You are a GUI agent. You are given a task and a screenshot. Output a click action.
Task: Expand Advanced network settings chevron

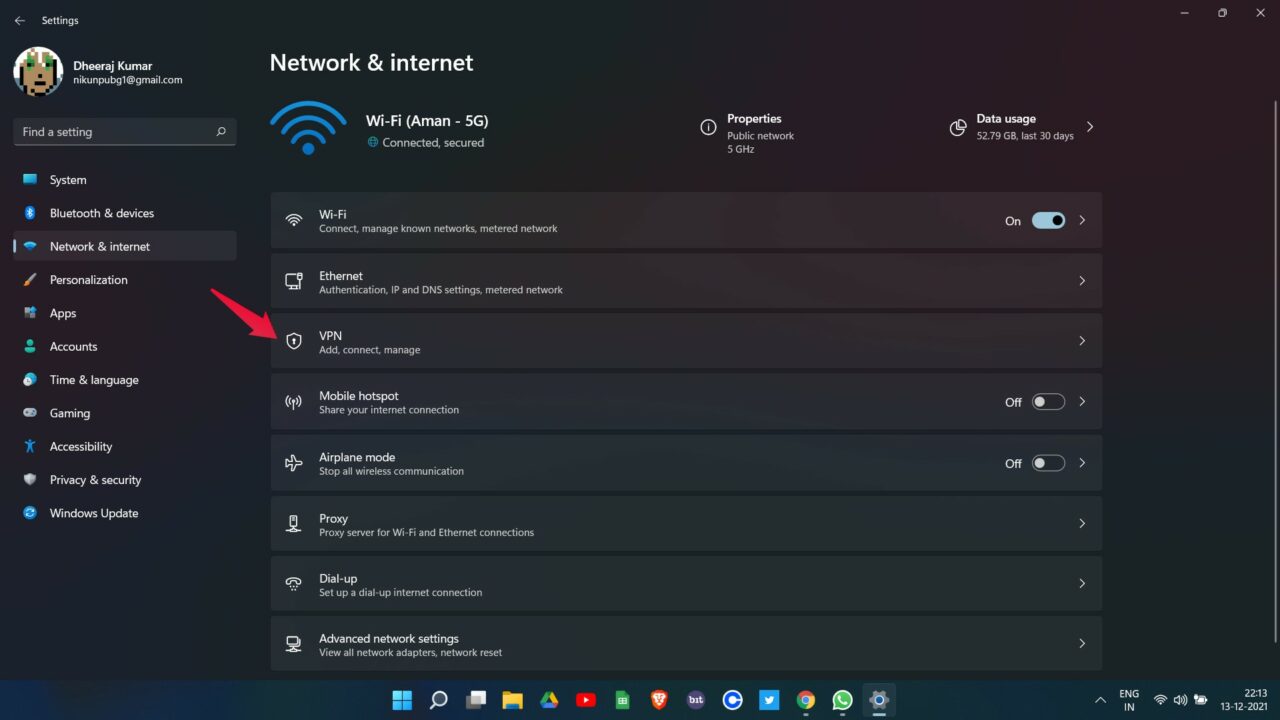pos(1082,644)
